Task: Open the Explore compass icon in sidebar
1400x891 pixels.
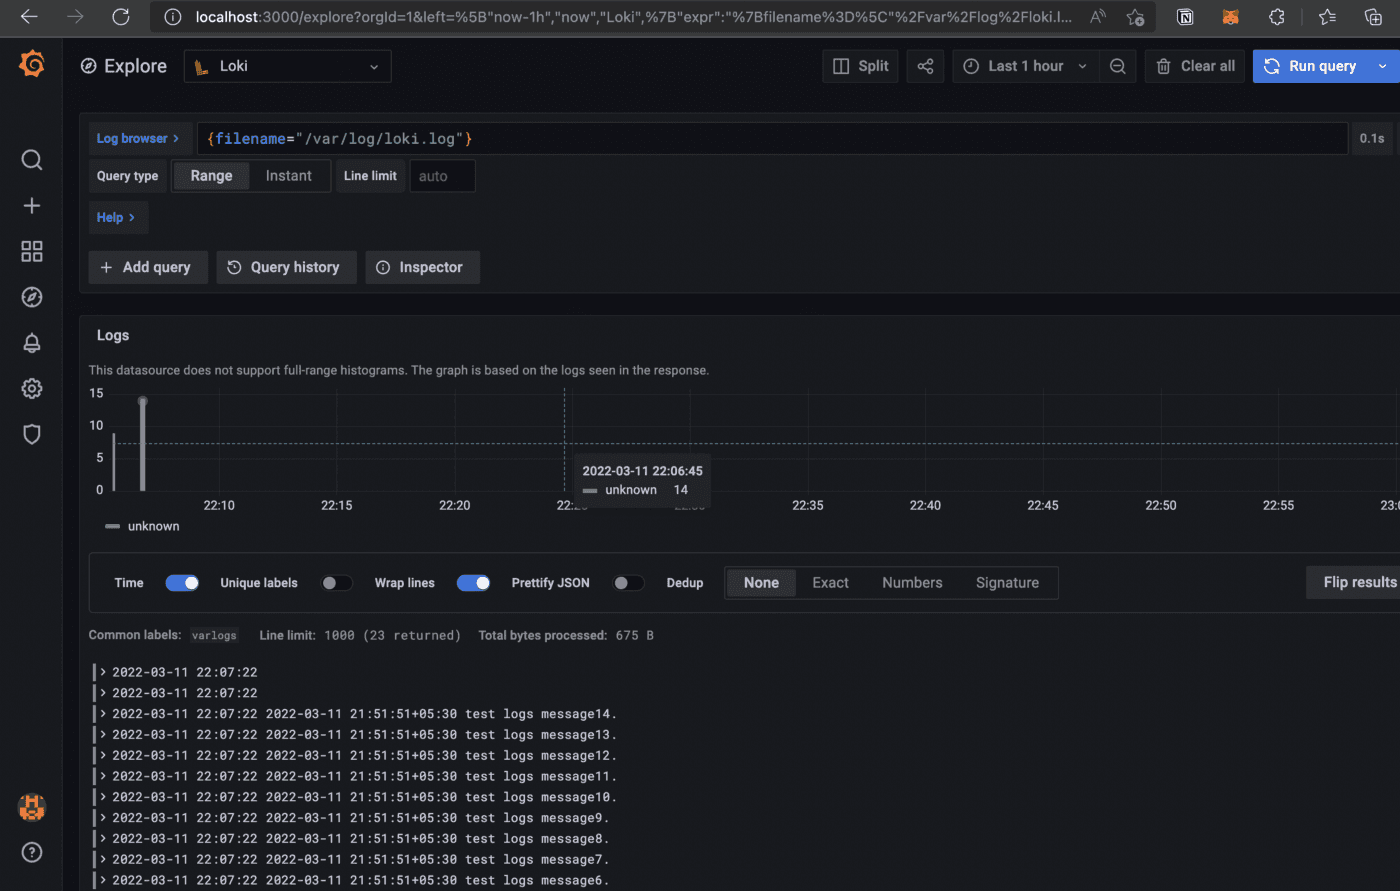Action: pos(31,297)
